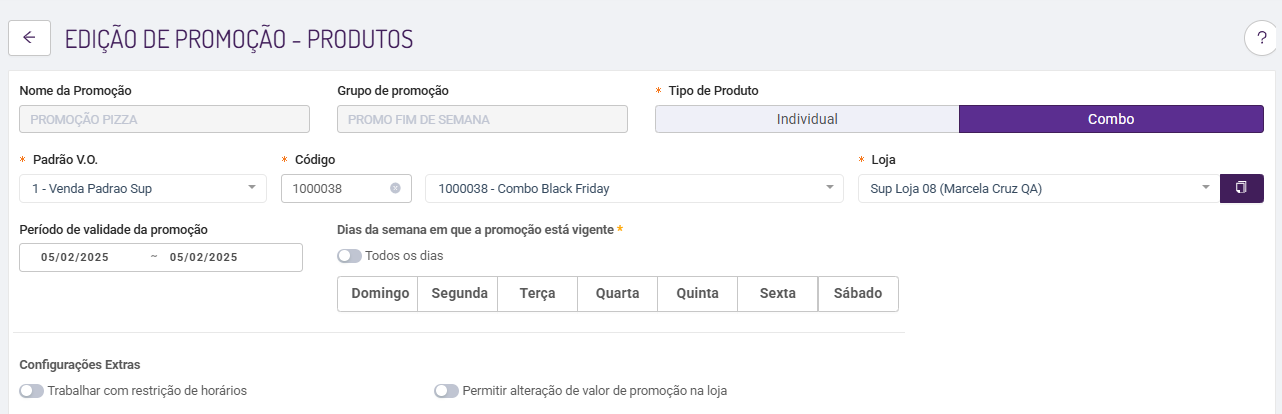This screenshot has height=414, width=1282.
Task: Toggle the Todos os dias switch
Action: click(x=349, y=256)
